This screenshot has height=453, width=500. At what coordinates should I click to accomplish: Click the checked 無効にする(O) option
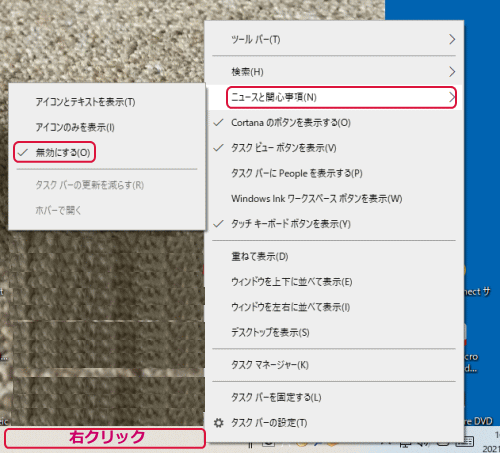(106, 153)
